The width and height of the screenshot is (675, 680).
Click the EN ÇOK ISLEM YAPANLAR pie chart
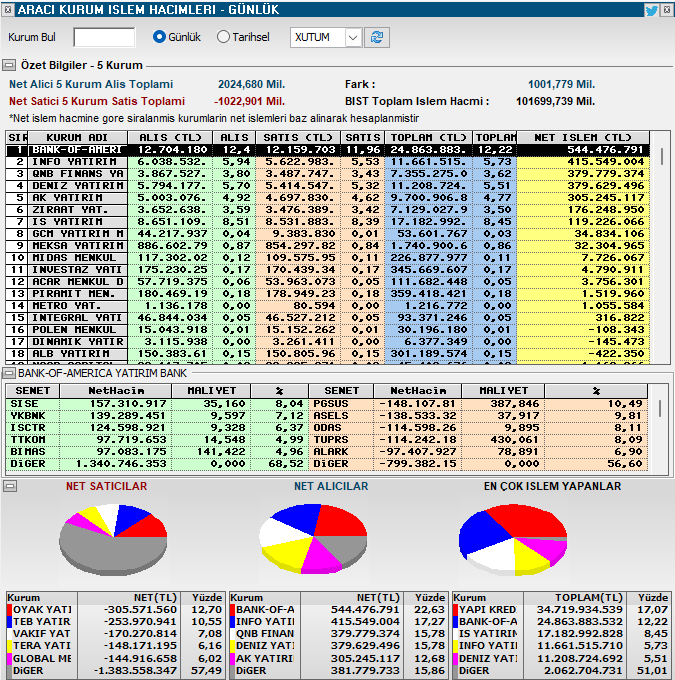(x=513, y=539)
